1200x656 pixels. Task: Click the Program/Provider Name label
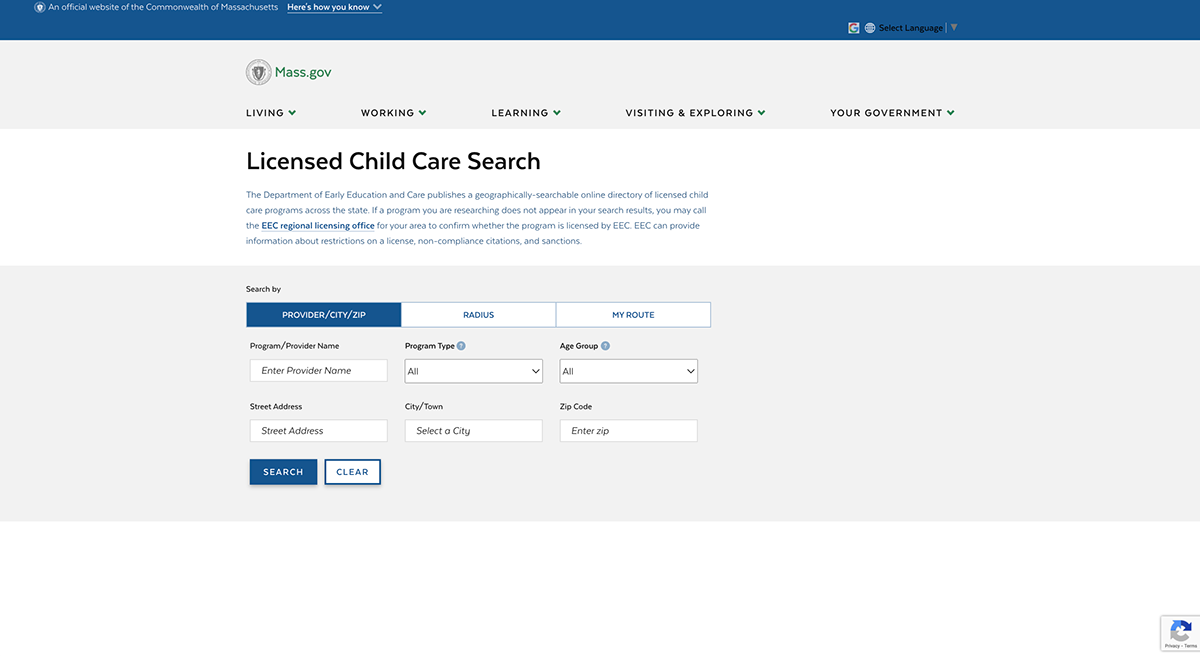point(295,346)
